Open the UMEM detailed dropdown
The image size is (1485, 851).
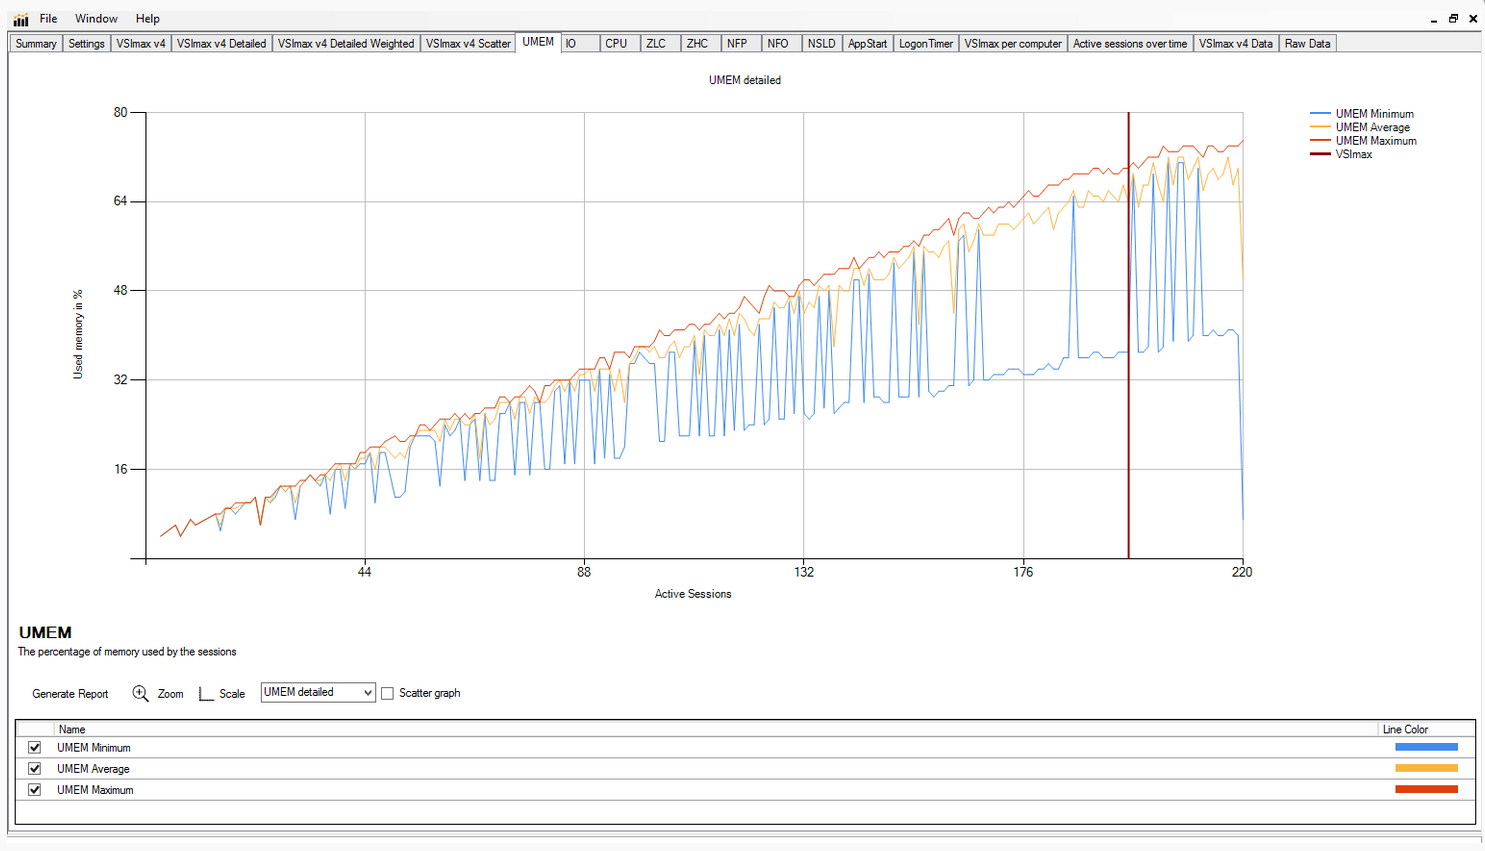[318, 692]
